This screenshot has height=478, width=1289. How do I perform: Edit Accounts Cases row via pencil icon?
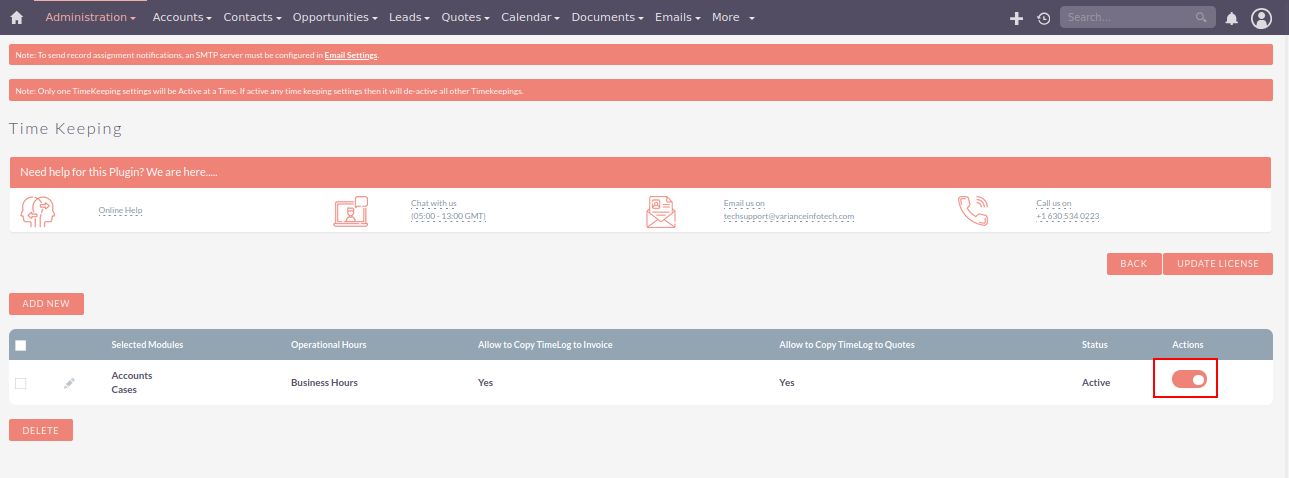(69, 383)
